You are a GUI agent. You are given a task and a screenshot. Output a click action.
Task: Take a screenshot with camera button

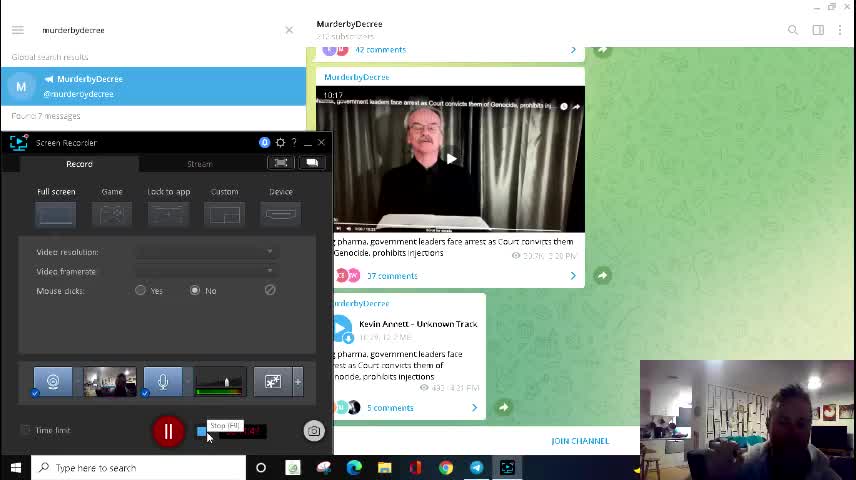click(x=314, y=431)
